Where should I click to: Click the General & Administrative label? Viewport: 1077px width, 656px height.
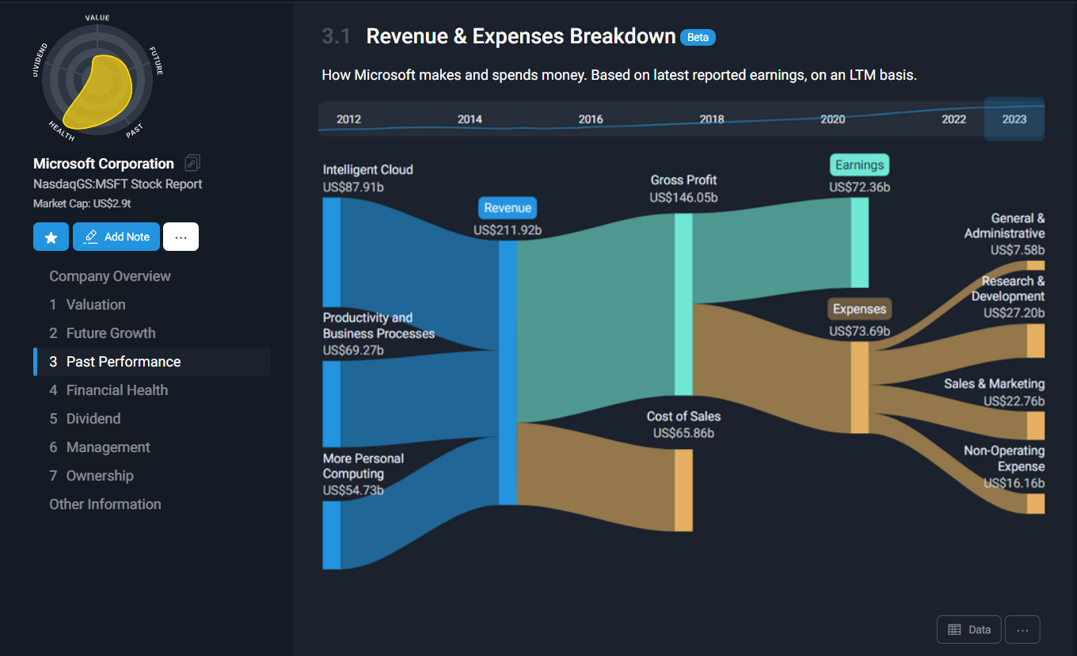(x=1004, y=226)
